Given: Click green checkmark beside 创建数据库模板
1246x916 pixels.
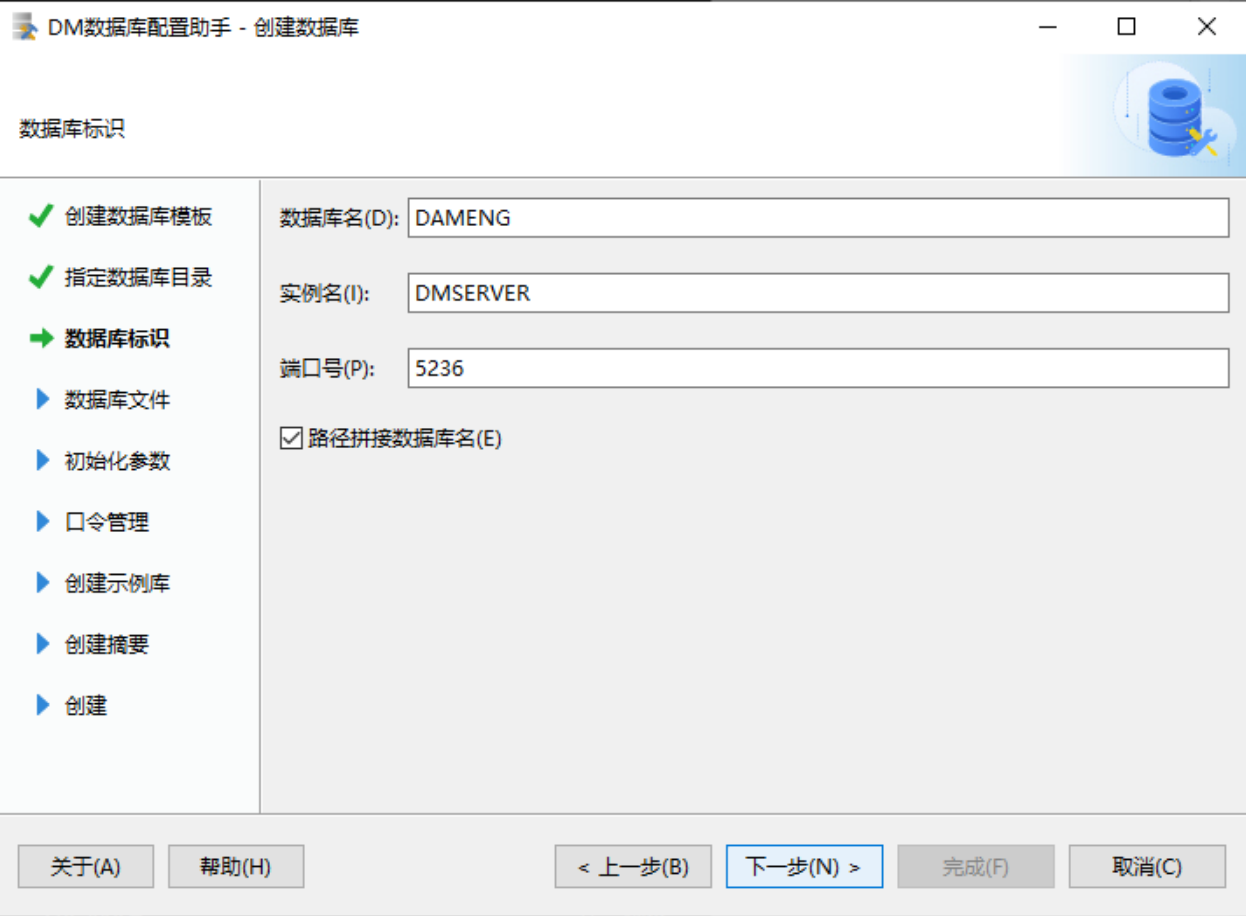Looking at the screenshot, I should [x=41, y=217].
